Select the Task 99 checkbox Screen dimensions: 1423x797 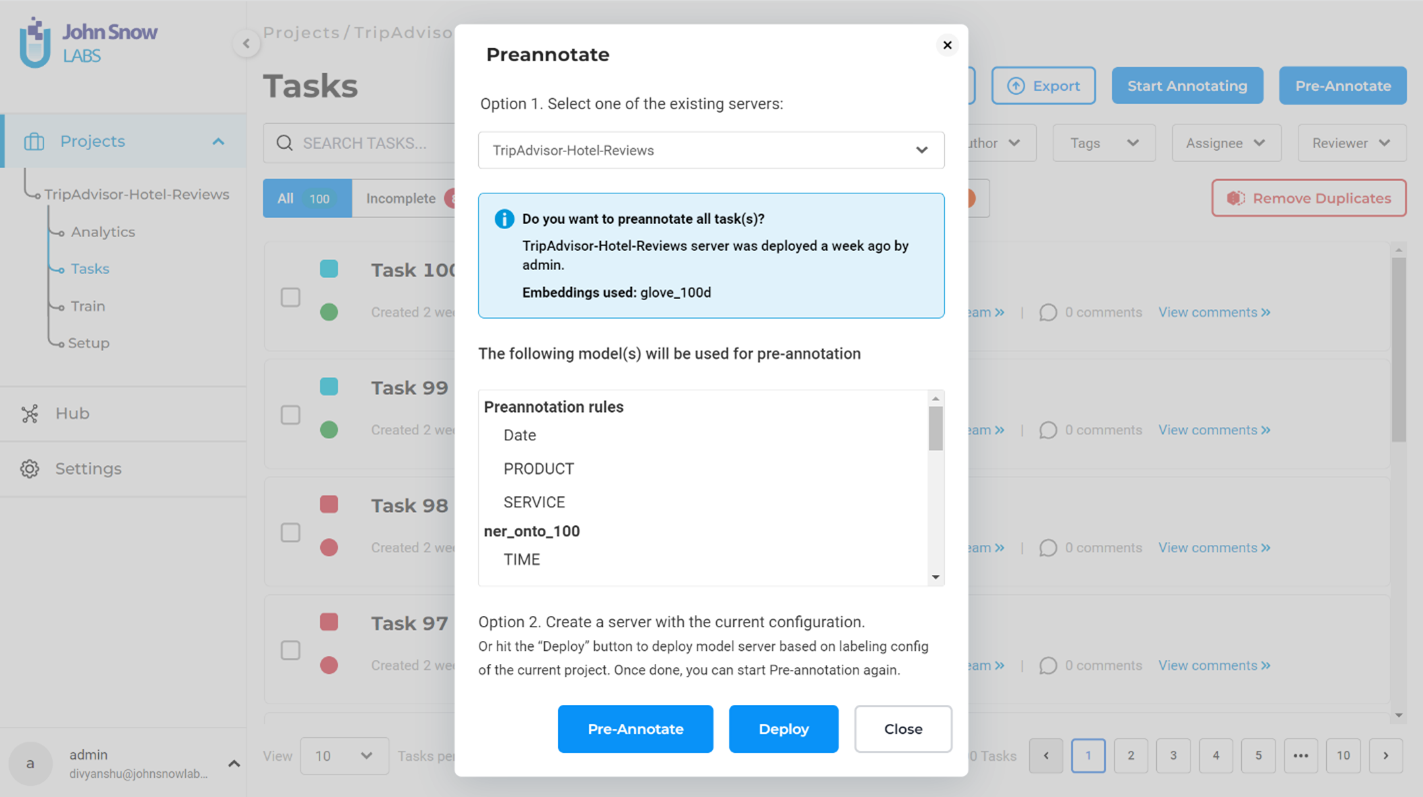(x=290, y=414)
